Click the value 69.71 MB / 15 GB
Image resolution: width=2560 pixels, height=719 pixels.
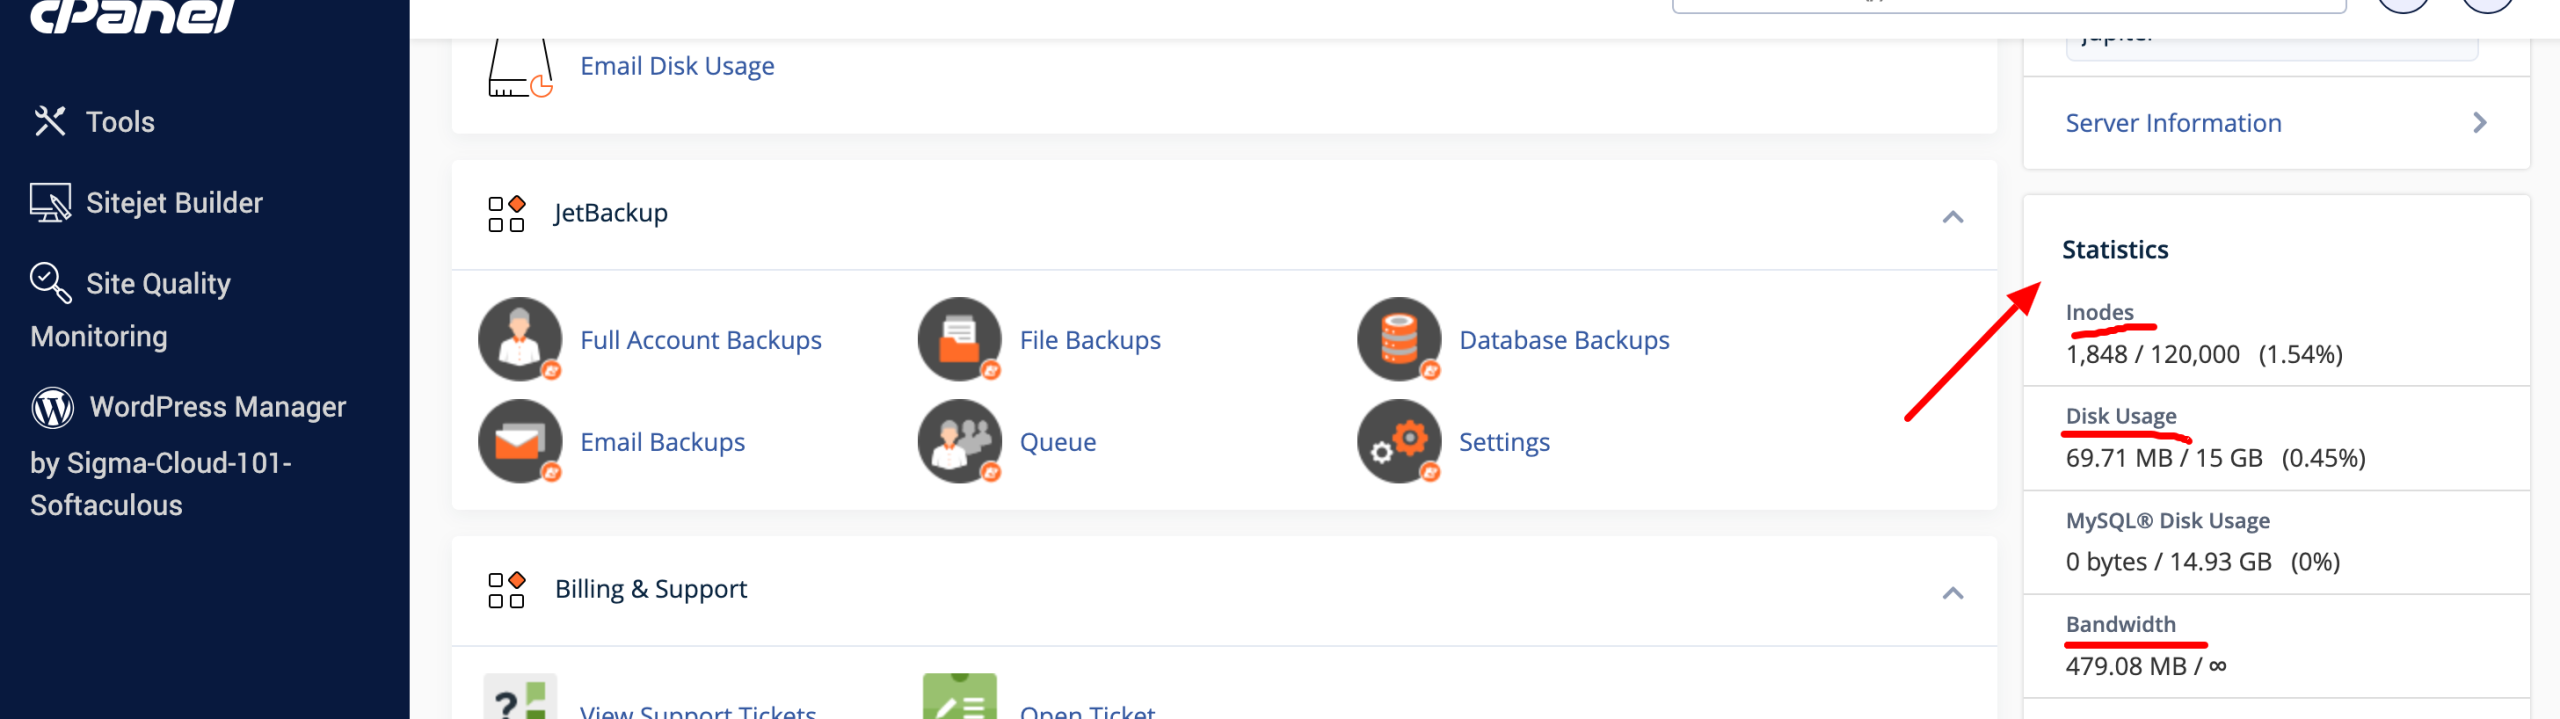coord(2164,458)
